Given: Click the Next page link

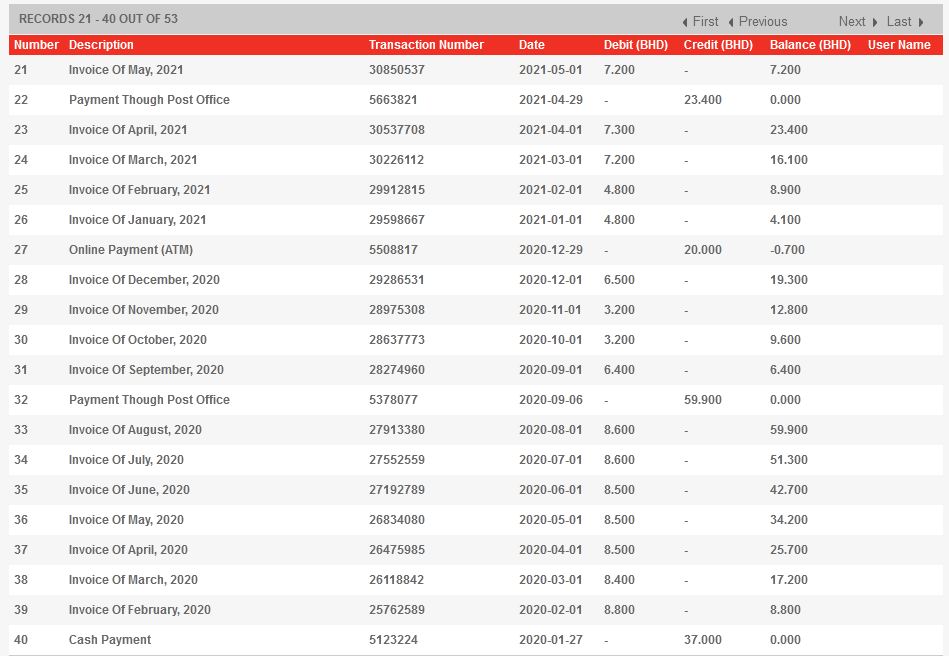Looking at the screenshot, I should point(852,21).
